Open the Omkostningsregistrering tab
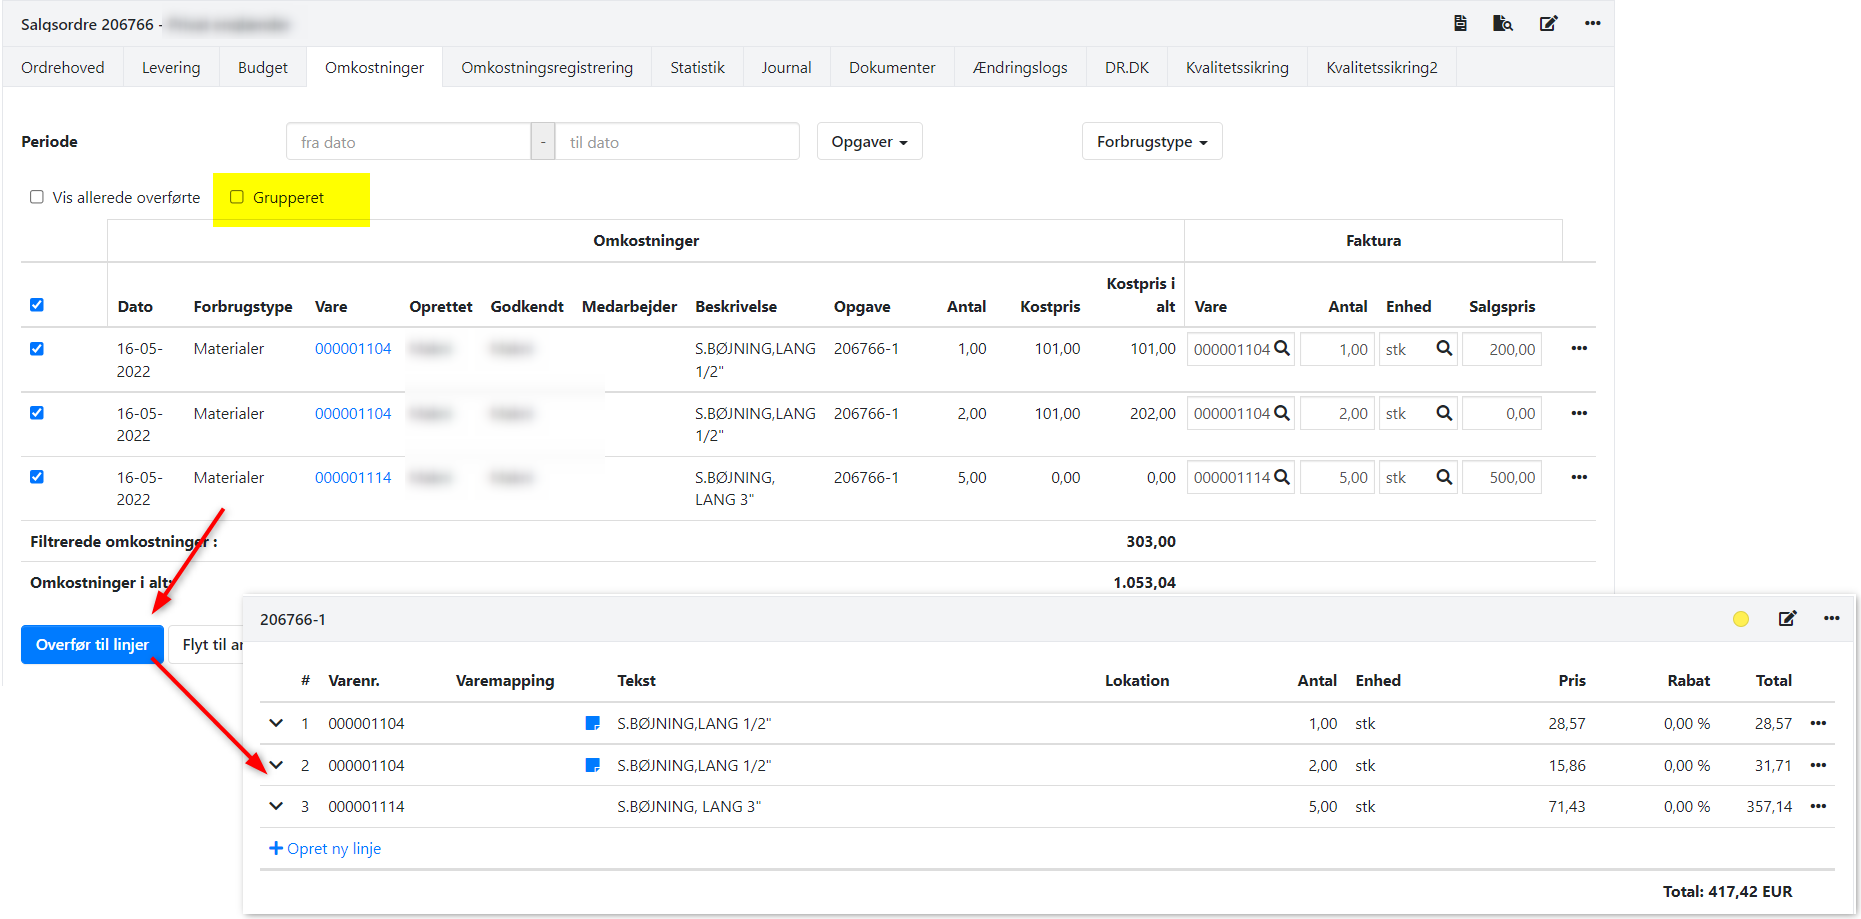The width and height of the screenshot is (1861, 919). click(547, 68)
